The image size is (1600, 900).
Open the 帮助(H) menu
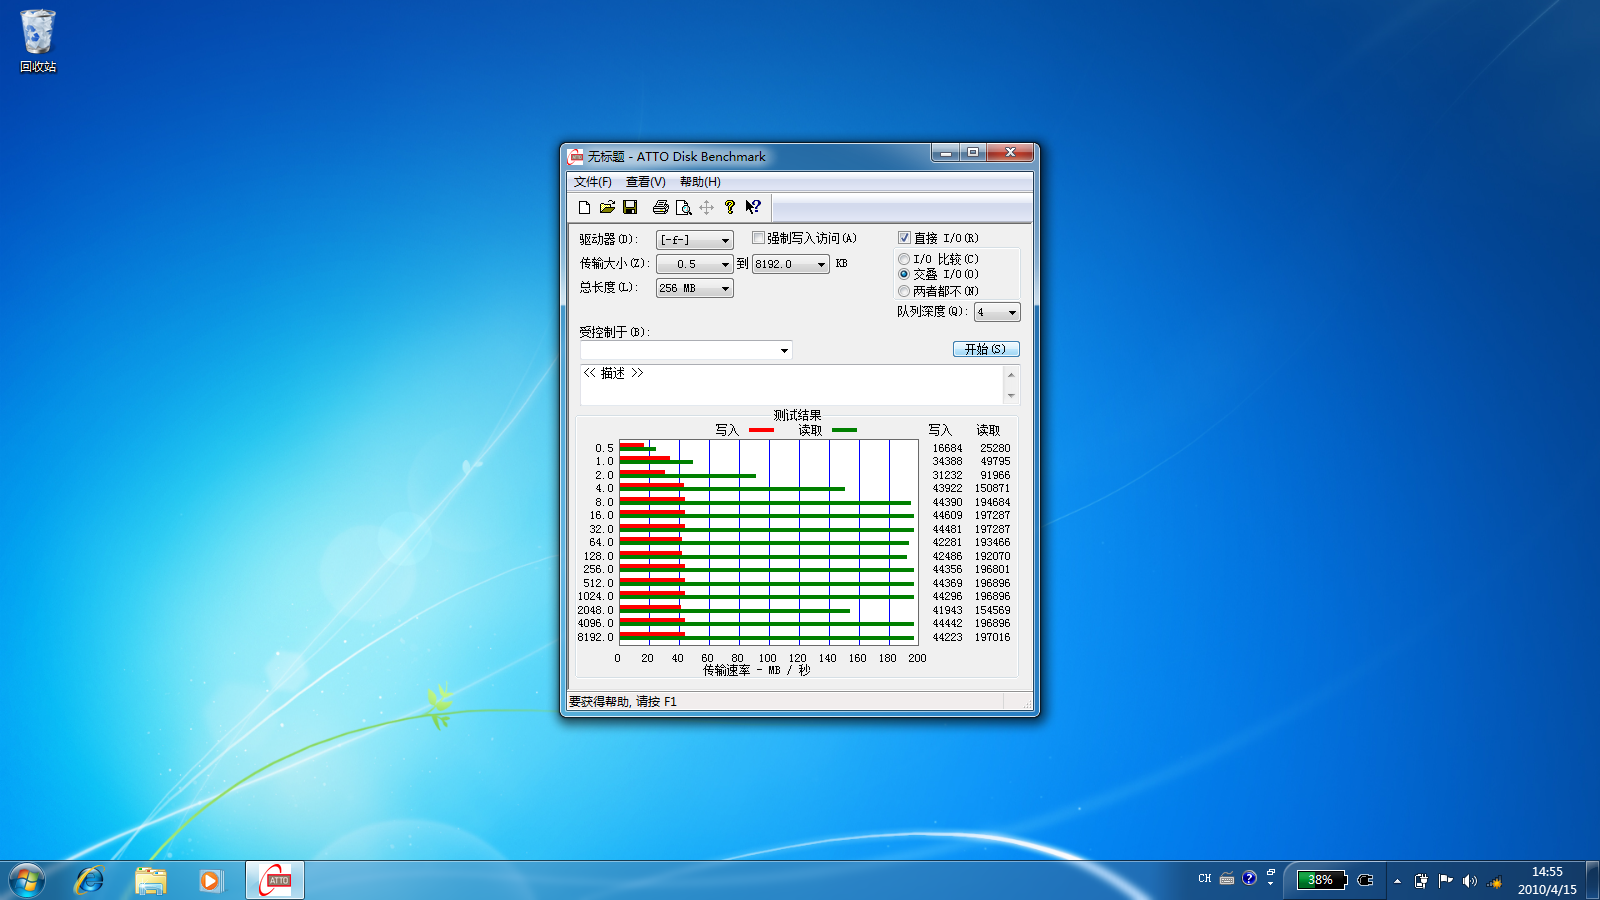tap(700, 182)
